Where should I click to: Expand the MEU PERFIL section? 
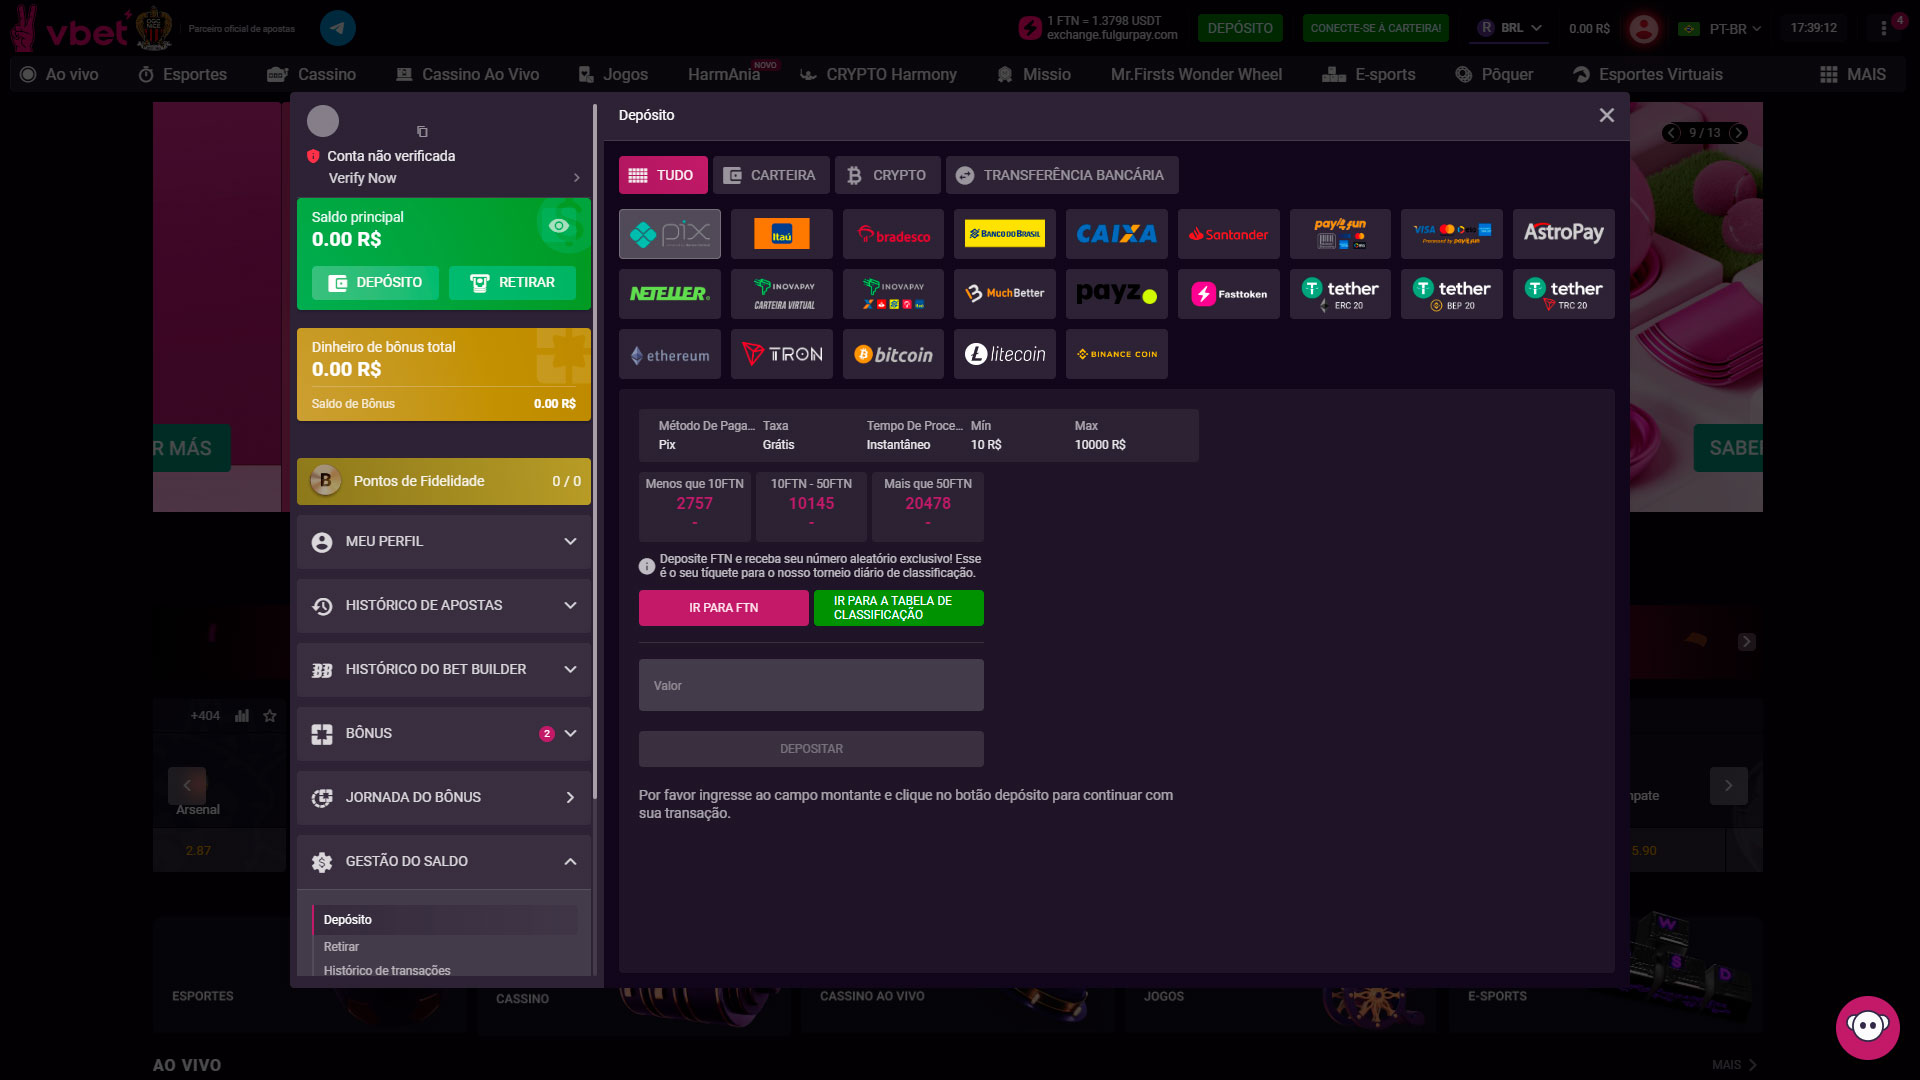[x=443, y=541]
